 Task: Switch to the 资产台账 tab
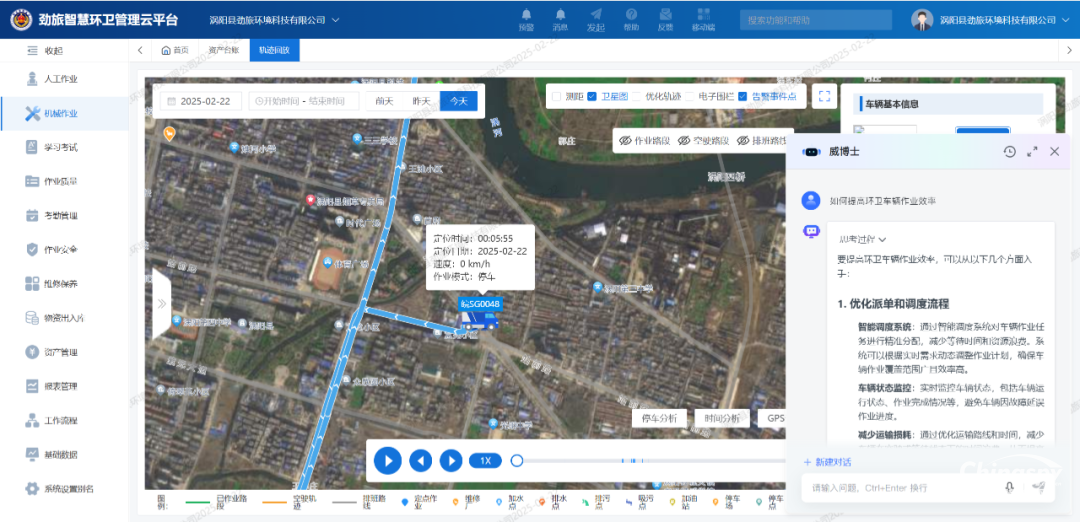(223, 50)
